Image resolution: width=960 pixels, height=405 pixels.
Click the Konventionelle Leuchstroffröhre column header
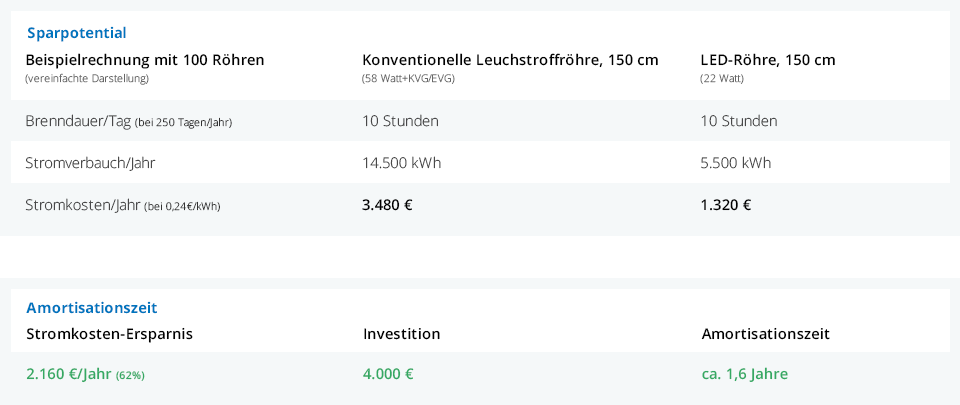pyautogui.click(x=511, y=60)
